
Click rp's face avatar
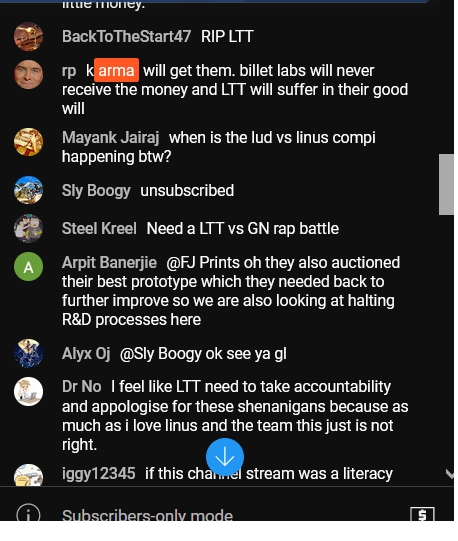pos(28,74)
